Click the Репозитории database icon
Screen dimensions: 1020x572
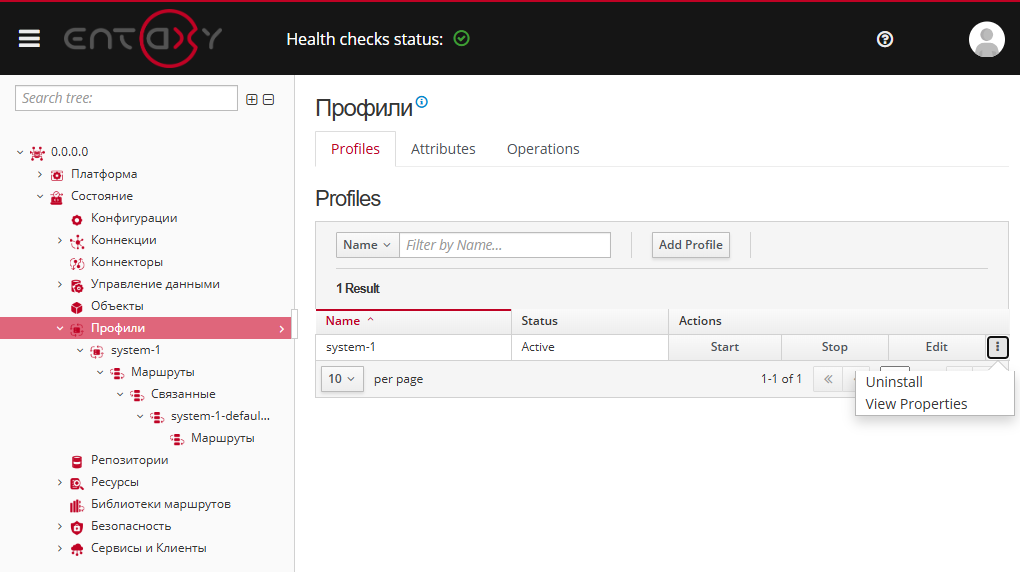click(x=77, y=461)
